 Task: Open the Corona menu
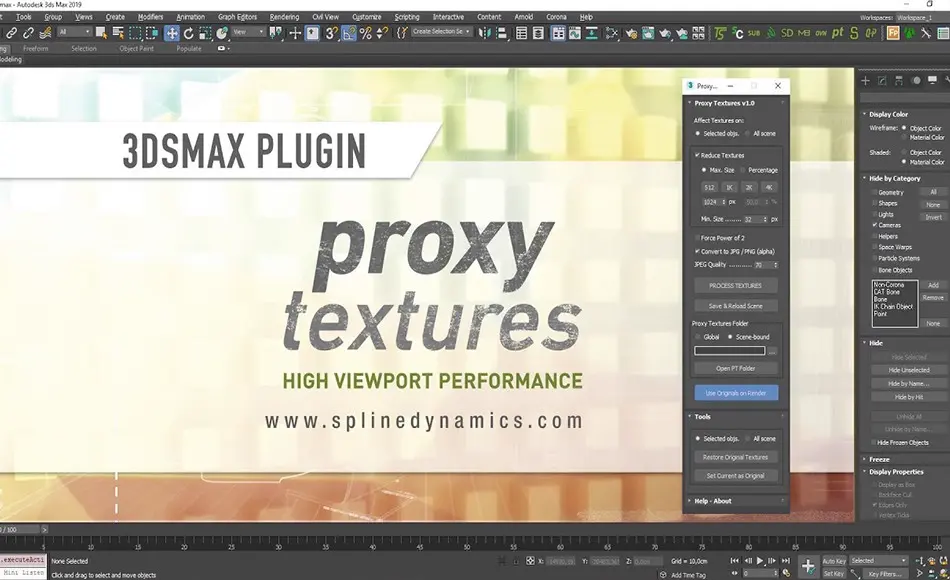point(557,16)
